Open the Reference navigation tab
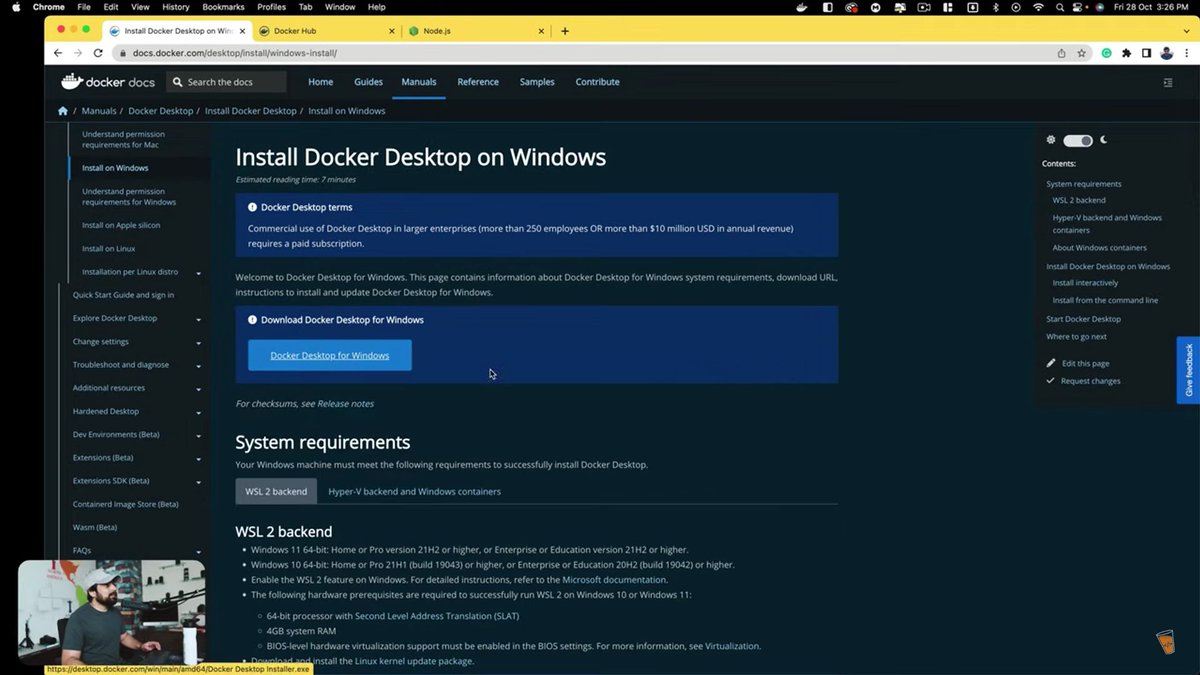Image resolution: width=1200 pixels, height=675 pixels. tap(478, 82)
